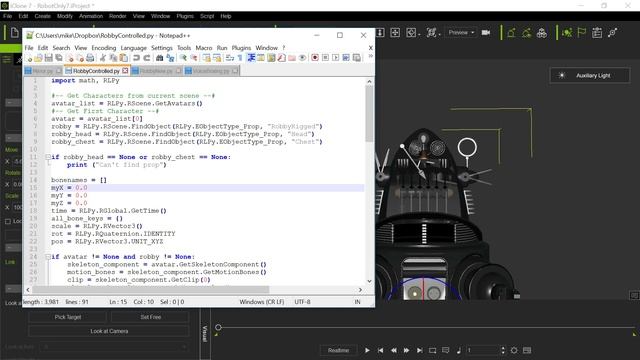Click the iClone cubes prop icon
Screen dimensions: 640x360
(x=542, y=33)
